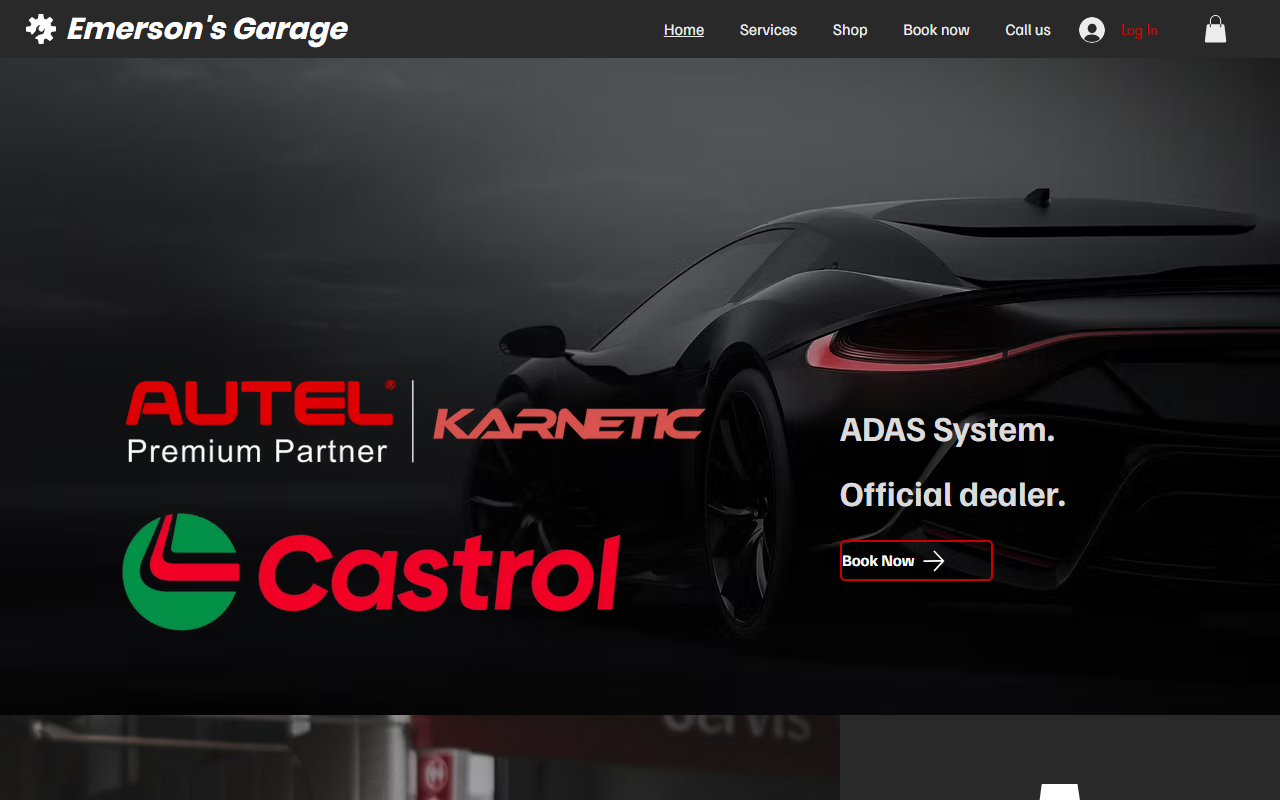1280x800 pixels.
Task: Click the Castrol green circle emblem
Action: click(x=181, y=572)
